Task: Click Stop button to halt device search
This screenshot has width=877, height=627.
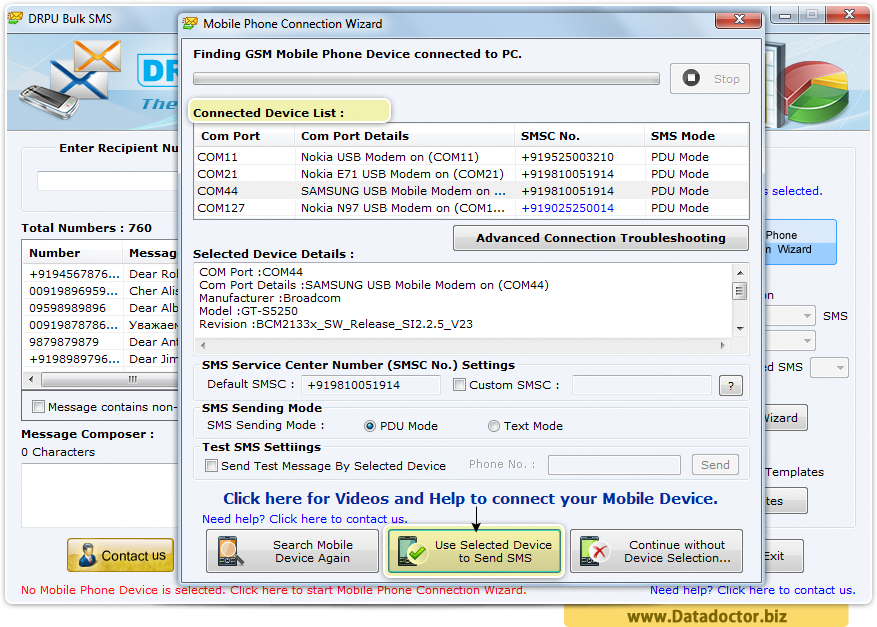Action: point(710,78)
